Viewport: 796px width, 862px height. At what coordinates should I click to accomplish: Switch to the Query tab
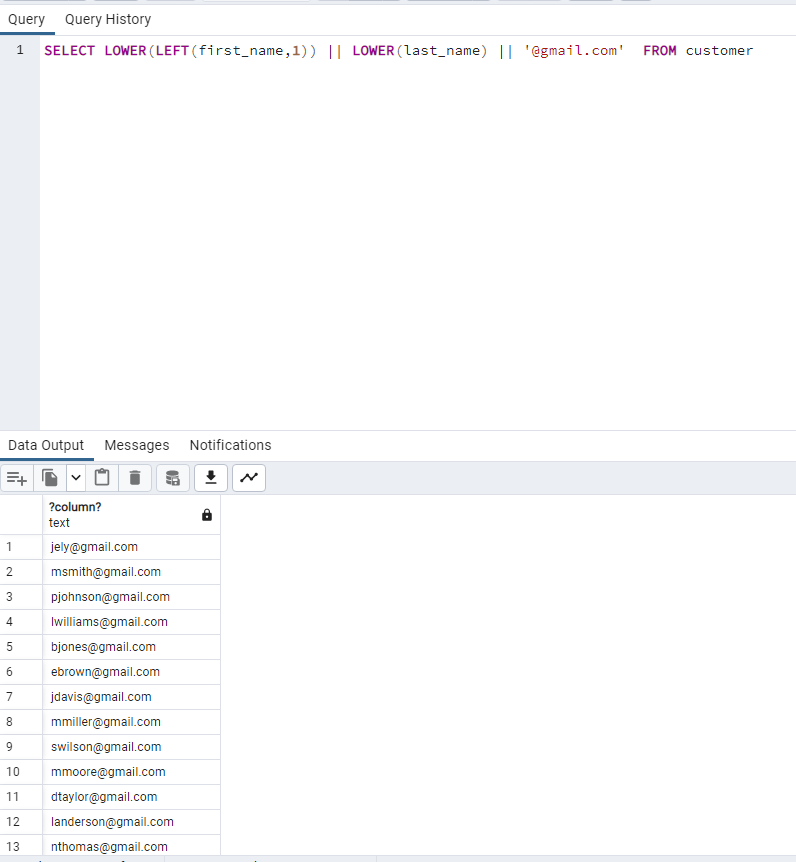(26, 20)
